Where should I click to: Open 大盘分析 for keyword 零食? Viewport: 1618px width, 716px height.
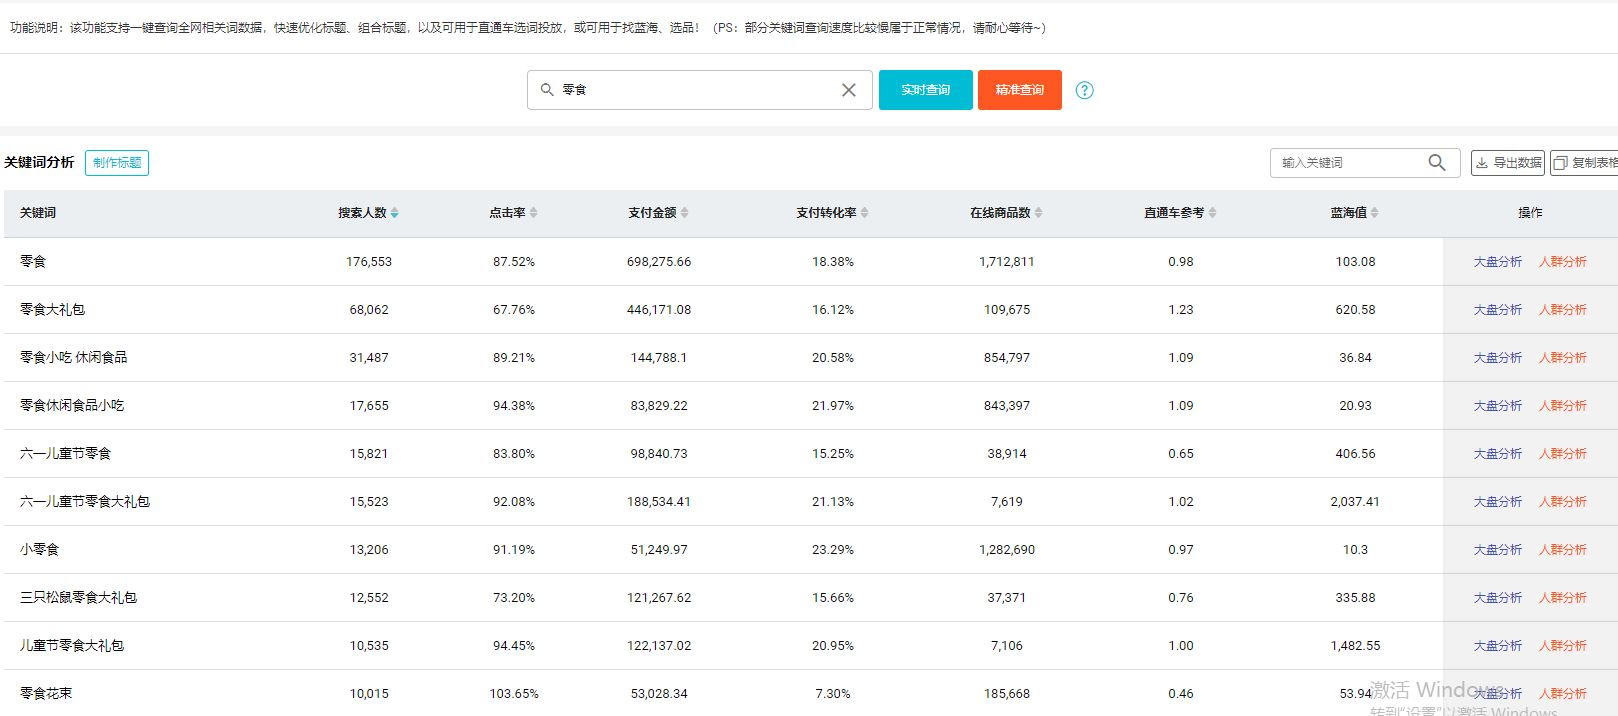(x=1498, y=262)
